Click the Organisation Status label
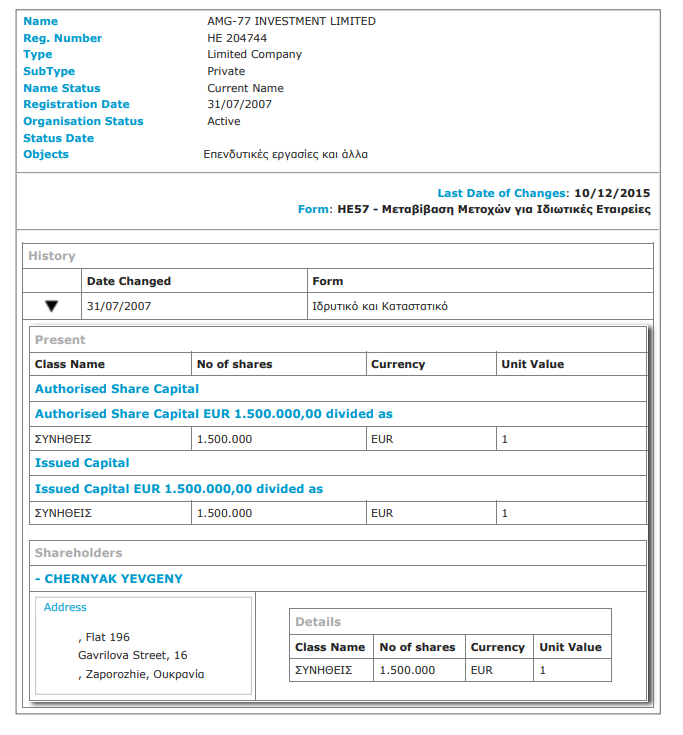 (83, 121)
